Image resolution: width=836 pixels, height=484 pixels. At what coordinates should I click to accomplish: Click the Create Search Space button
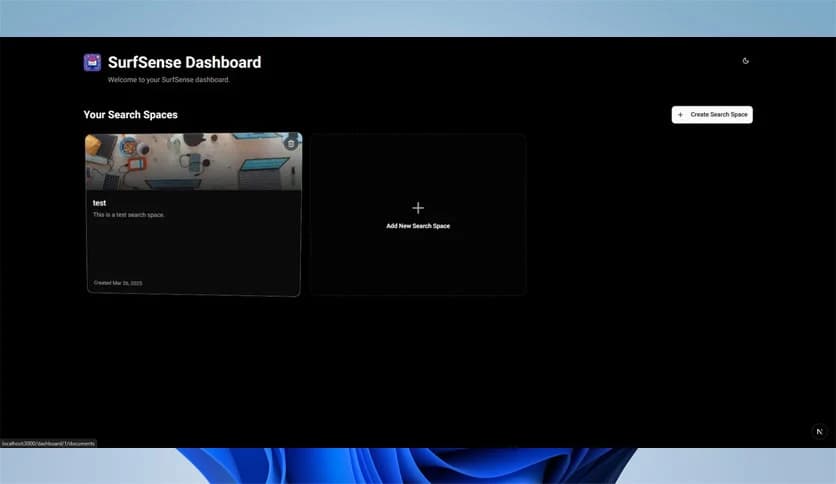click(x=712, y=115)
